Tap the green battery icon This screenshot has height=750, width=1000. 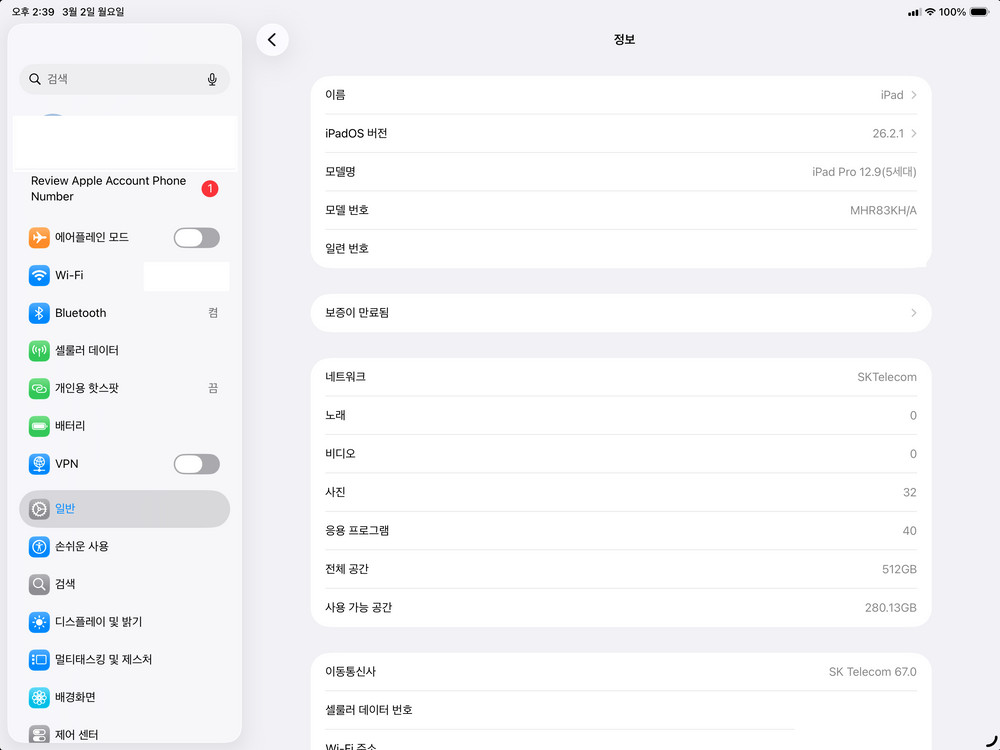[x=39, y=426]
